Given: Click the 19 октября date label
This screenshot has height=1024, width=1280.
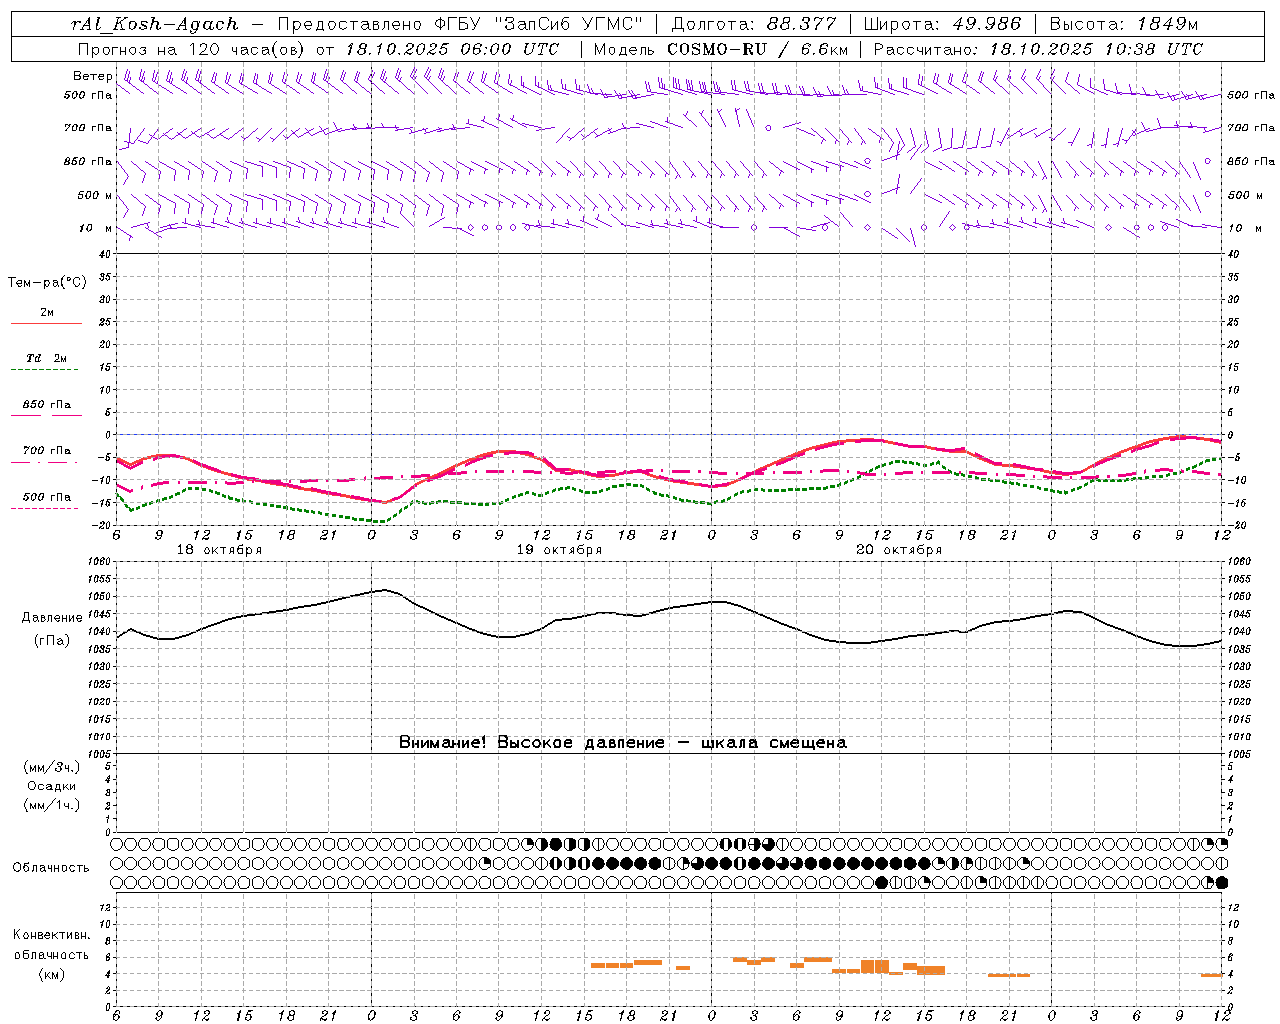Looking at the screenshot, I should (559, 550).
